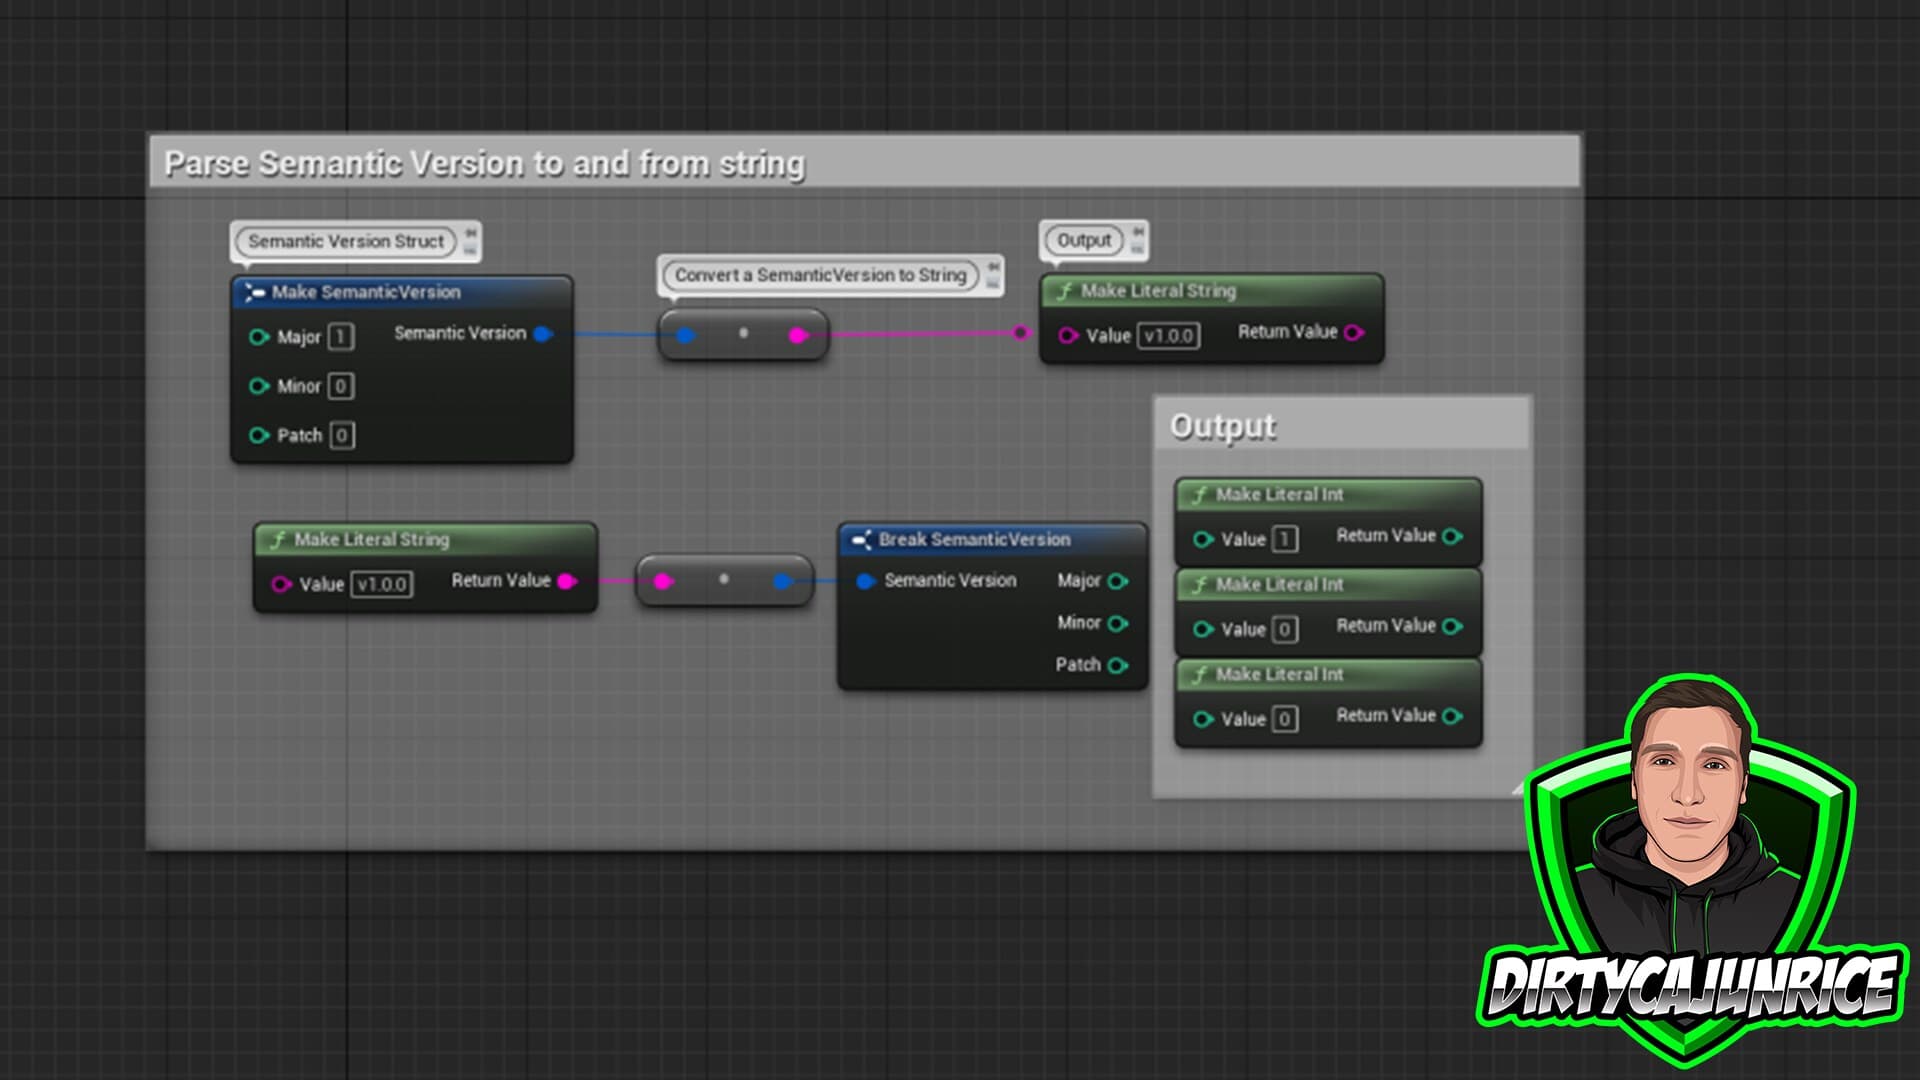Edit the Major value field on Make SemanticVersion

(x=340, y=337)
